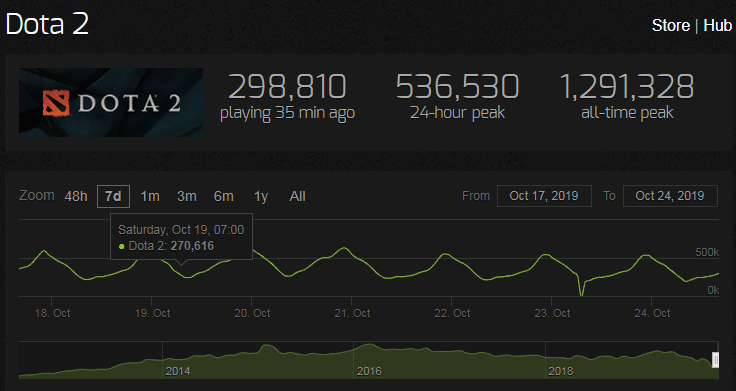Switch zoom to 1m
736x391 pixels.
[x=150, y=196]
